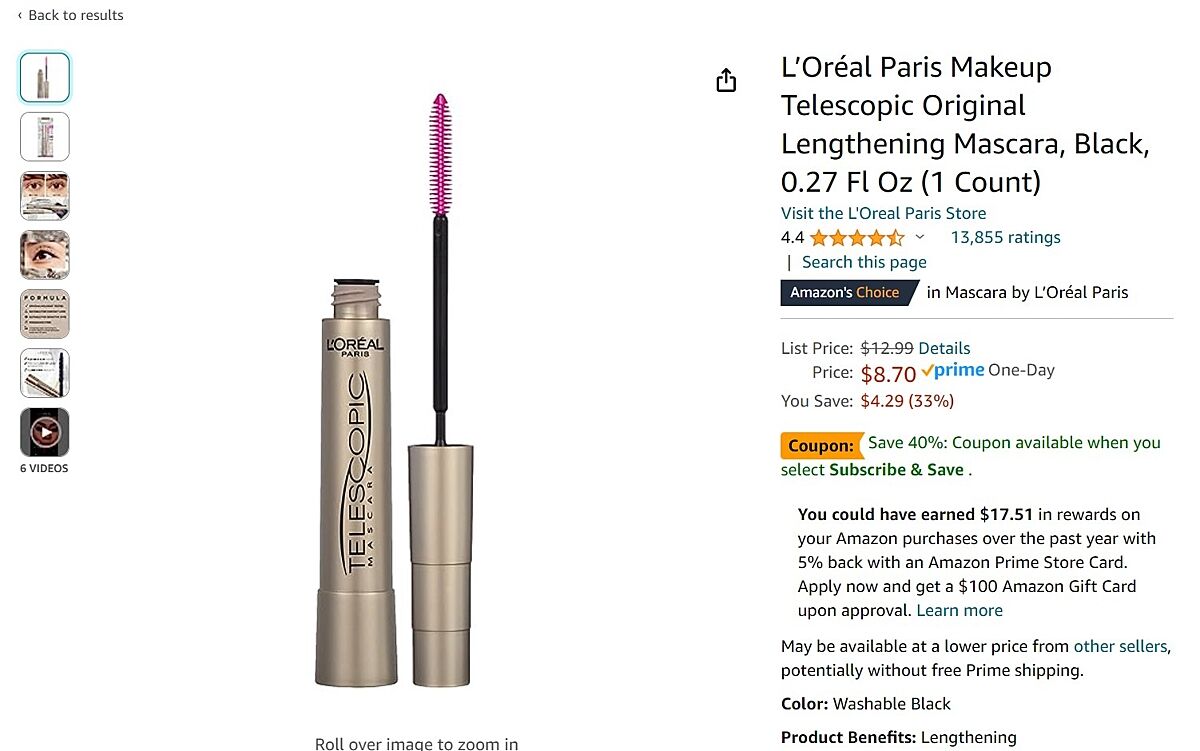Show the Formula info thumbnail
This screenshot has width=1200, height=751.
coord(45,314)
